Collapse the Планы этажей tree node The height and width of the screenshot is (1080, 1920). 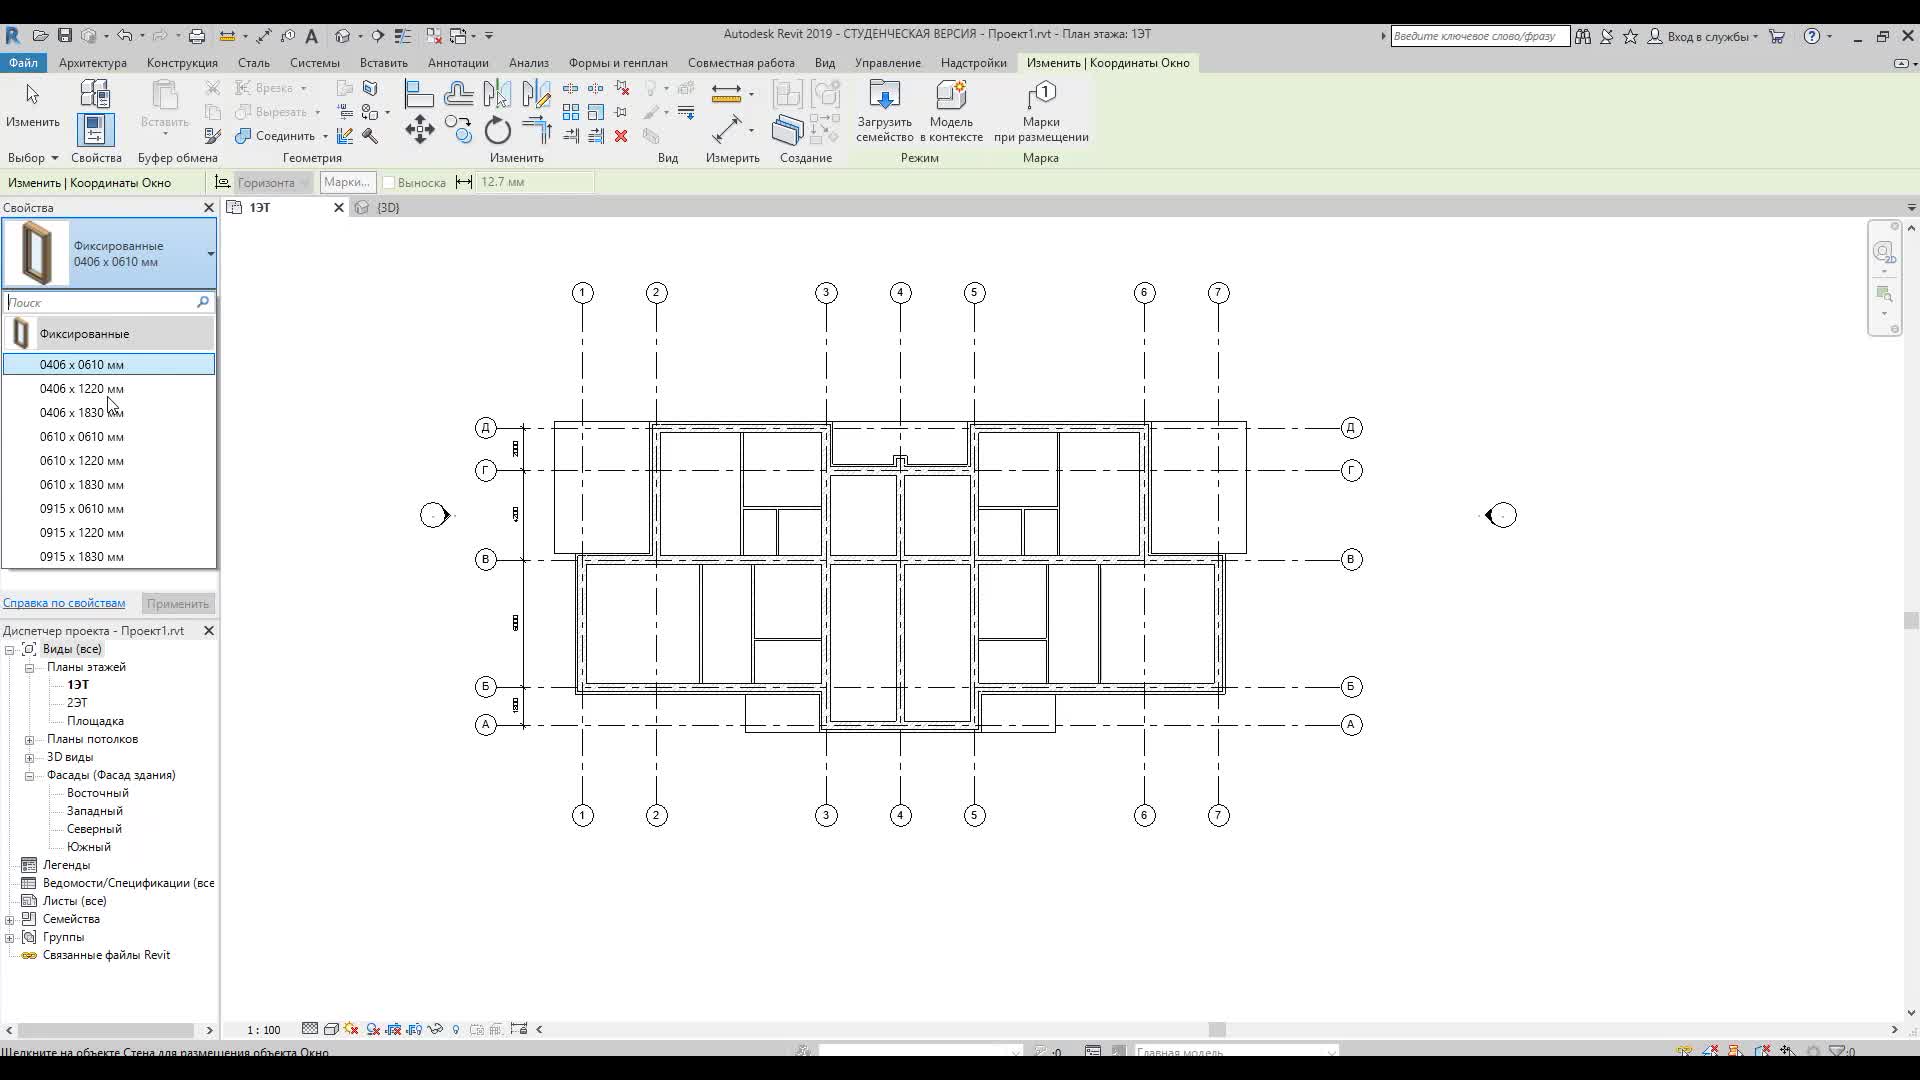(29, 668)
